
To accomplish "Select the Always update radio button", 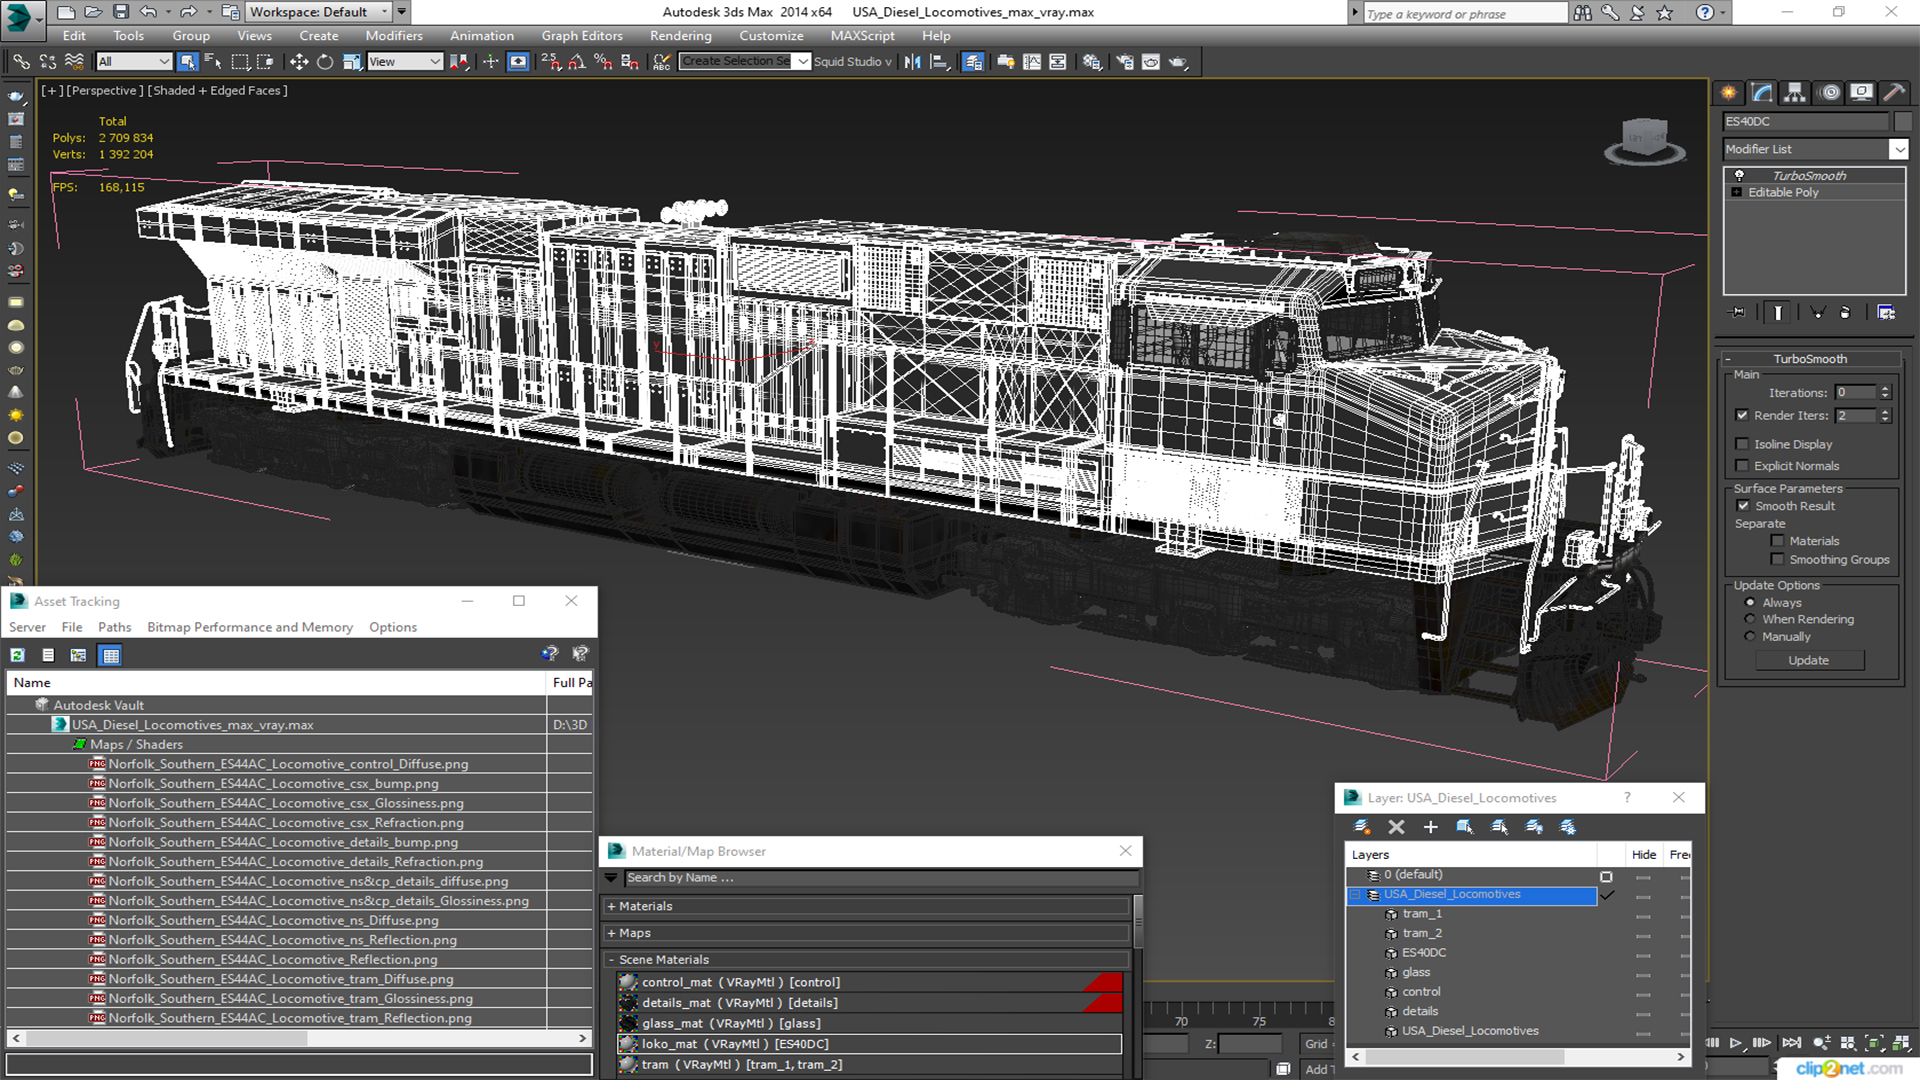I will [x=1750, y=603].
